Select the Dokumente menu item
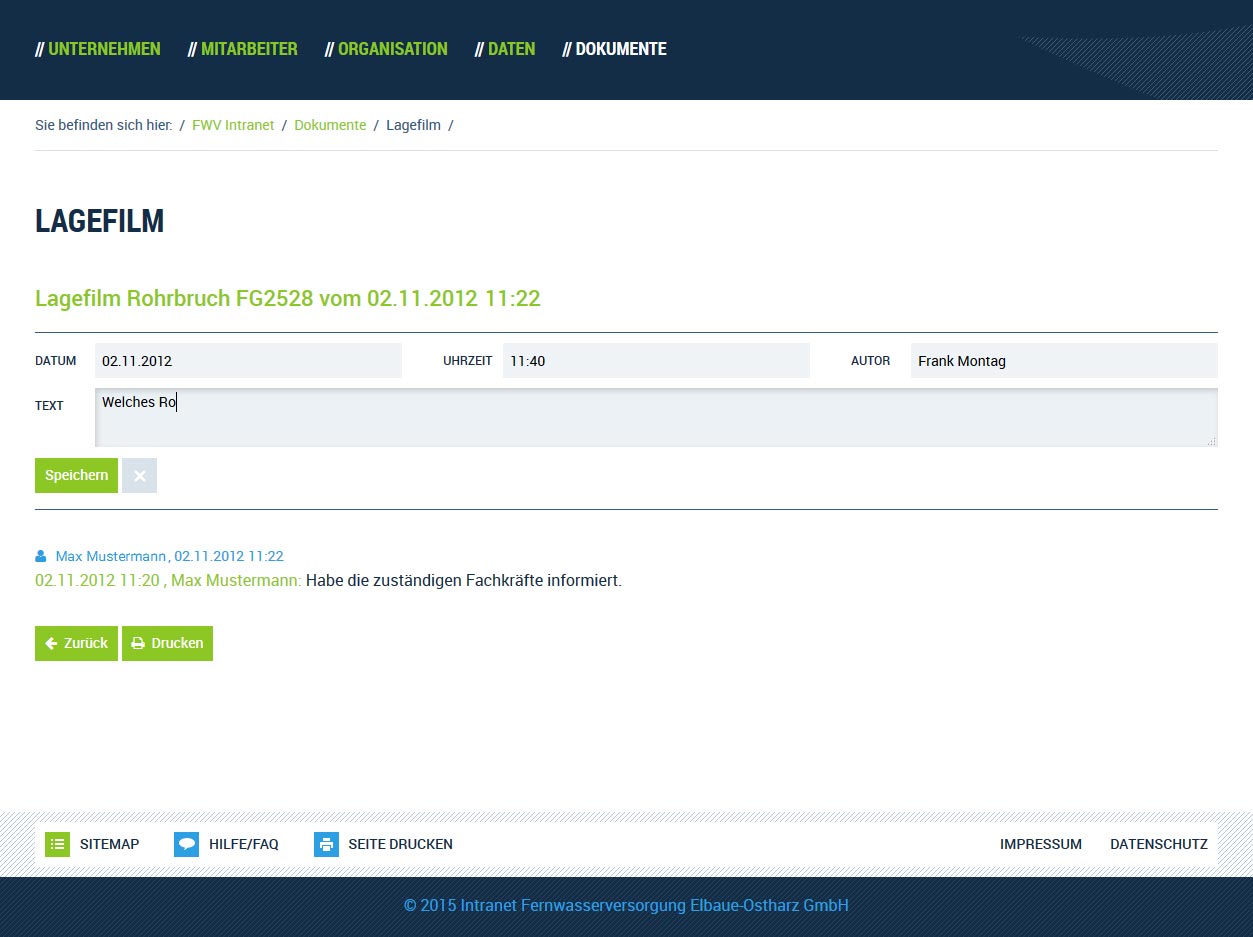Viewport: 1253px width, 937px height. point(614,49)
